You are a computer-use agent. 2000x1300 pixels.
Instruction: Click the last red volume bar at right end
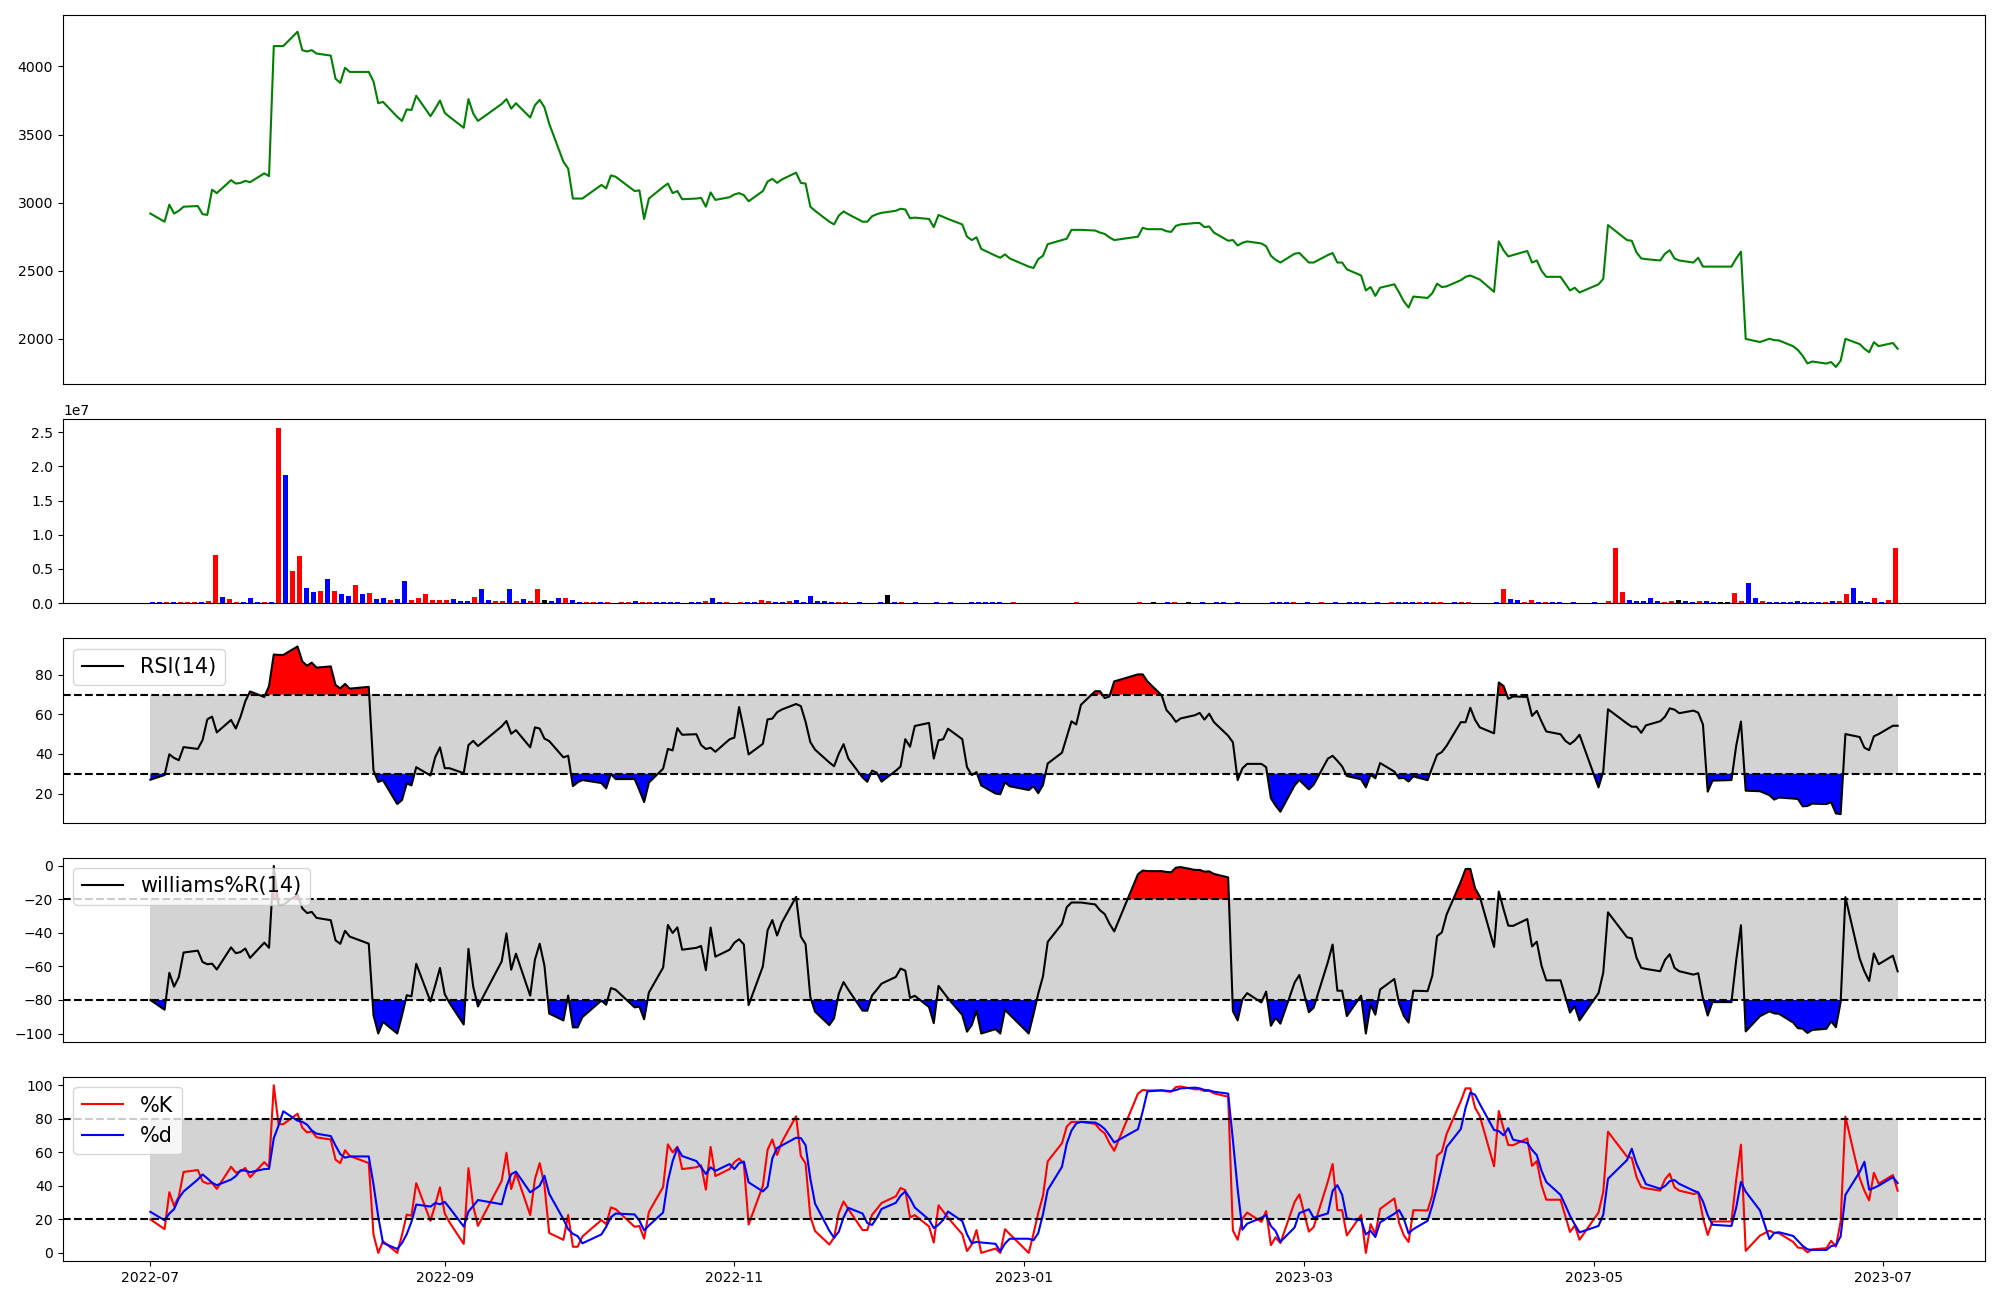(x=1895, y=577)
